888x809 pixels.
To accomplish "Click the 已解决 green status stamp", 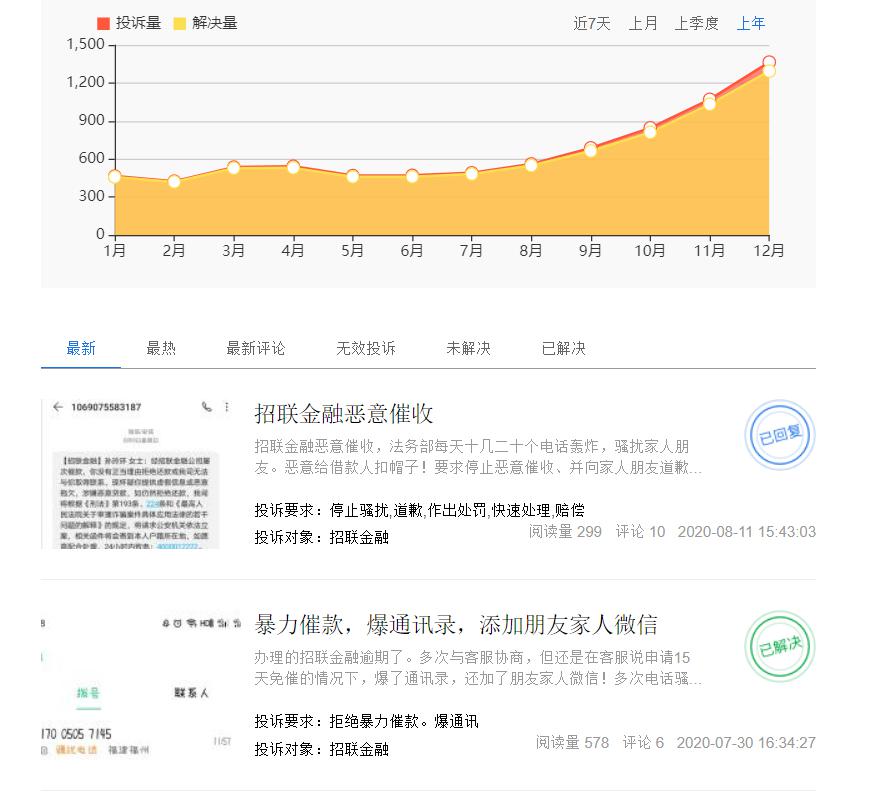I will pyautogui.click(x=780, y=646).
